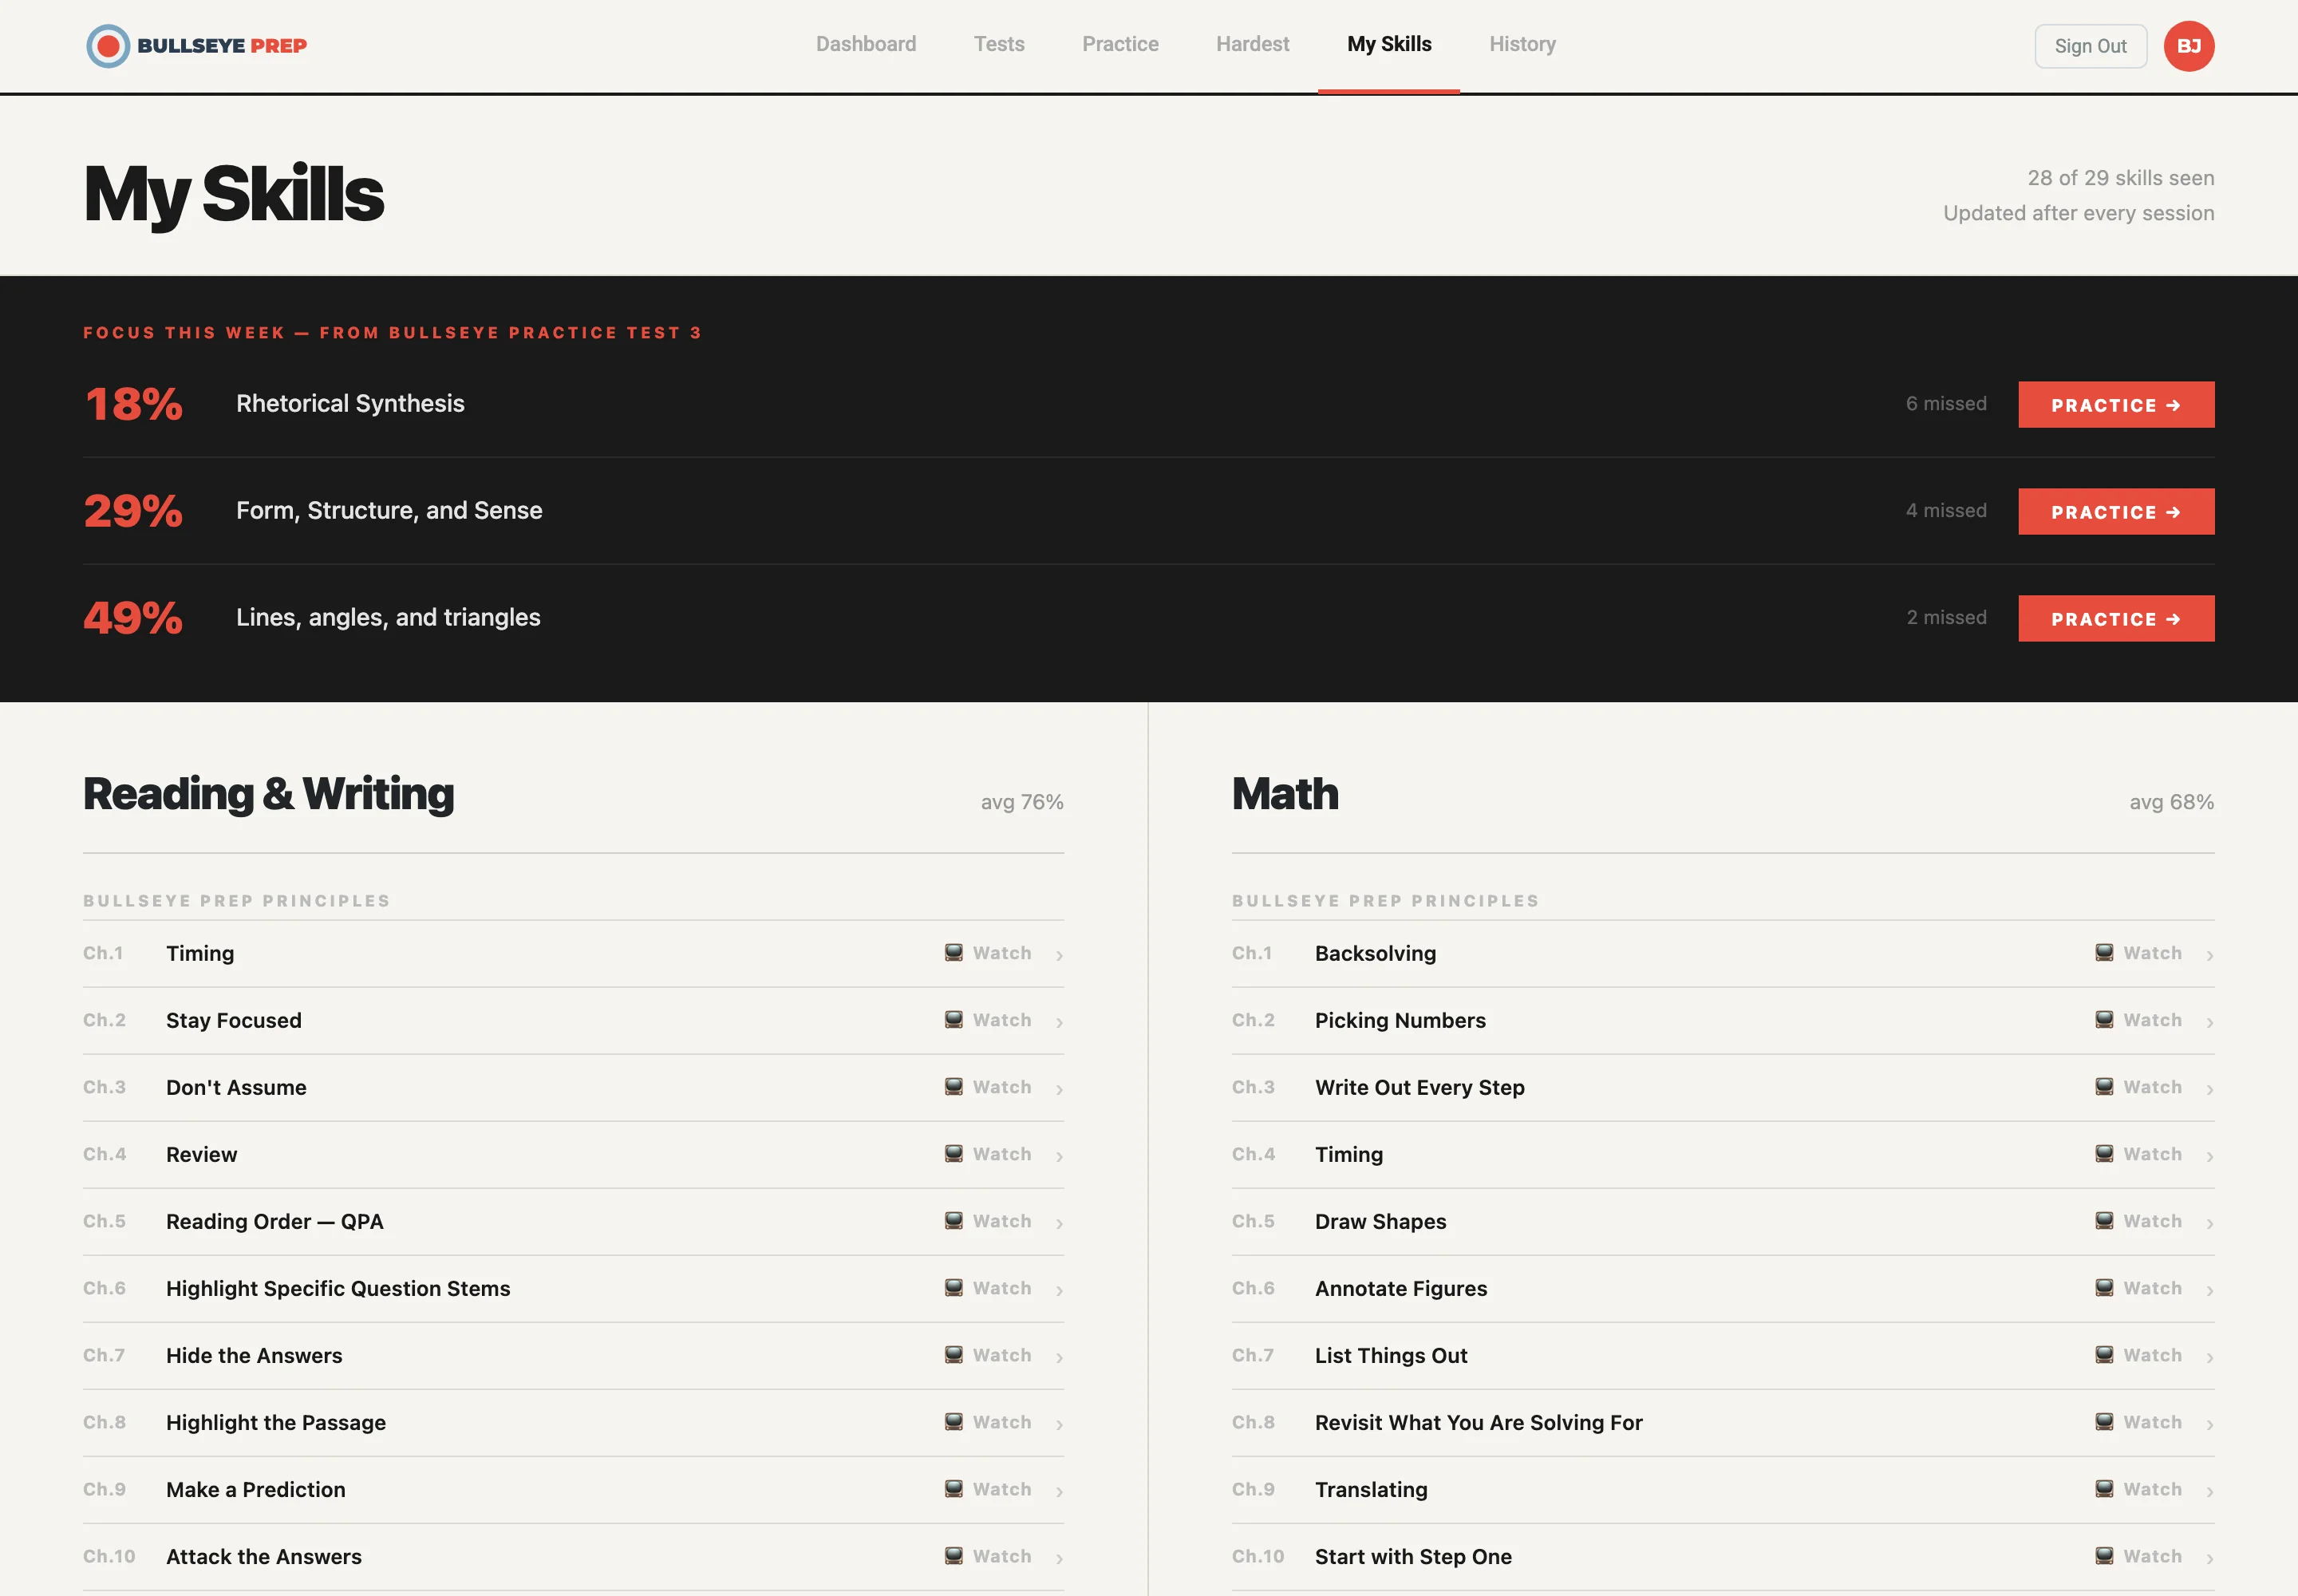The image size is (2298, 1596).
Task: Click the video icon beside Reading Timing
Action: [954, 953]
